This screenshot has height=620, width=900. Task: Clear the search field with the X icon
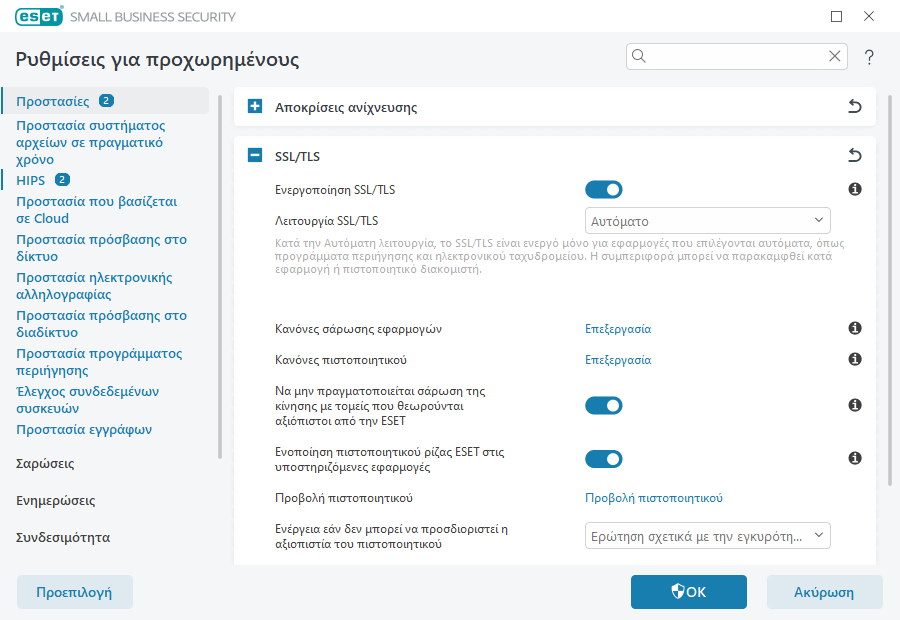click(835, 56)
